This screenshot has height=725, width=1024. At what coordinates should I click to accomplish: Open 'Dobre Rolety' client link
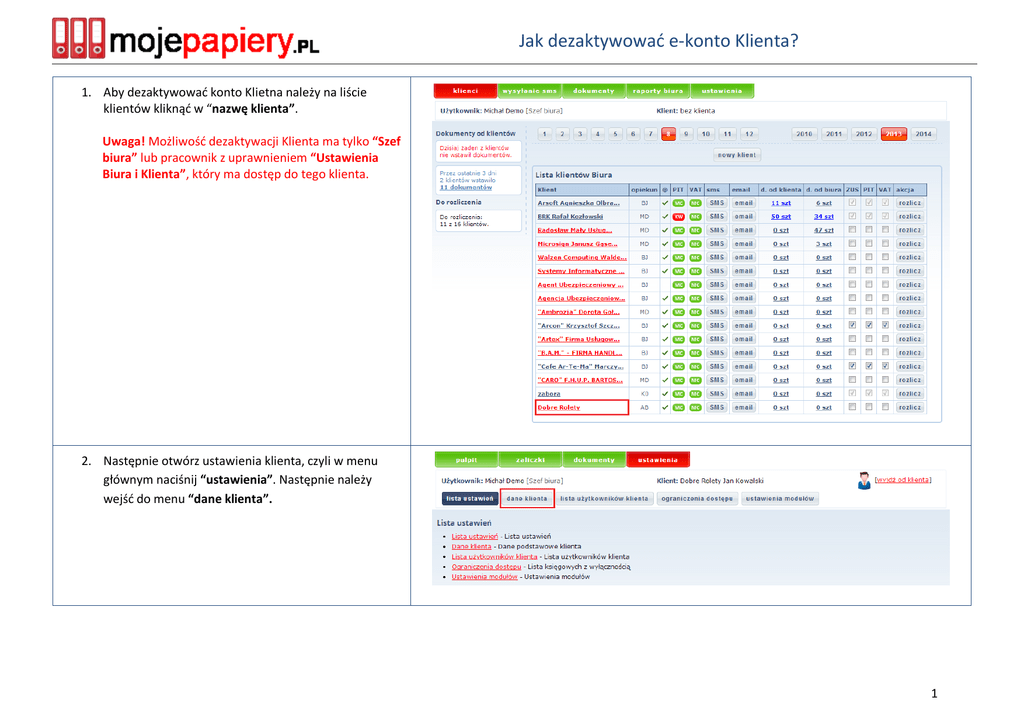(558, 407)
